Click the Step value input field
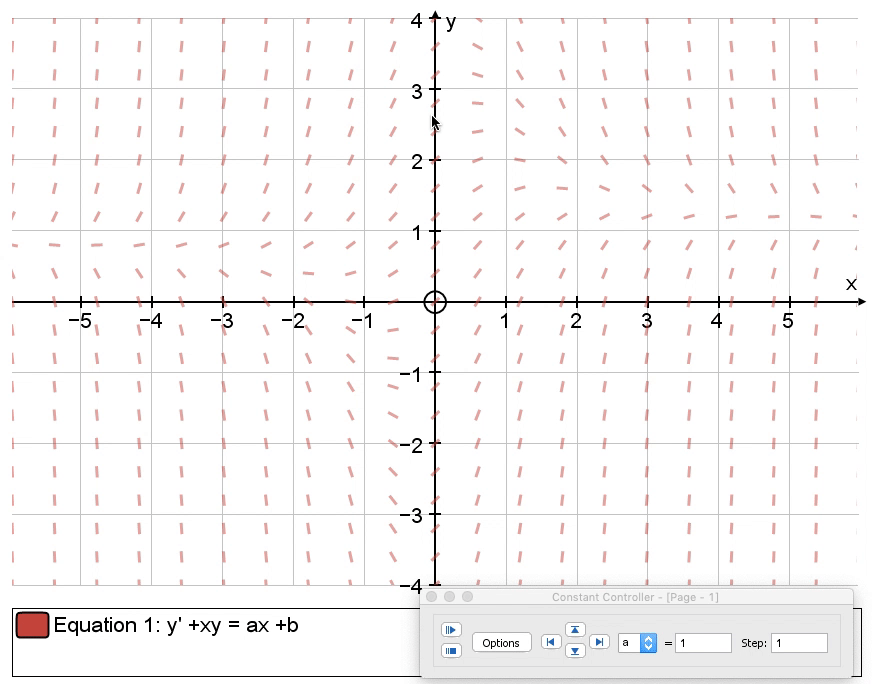872x684 pixels. (x=799, y=643)
